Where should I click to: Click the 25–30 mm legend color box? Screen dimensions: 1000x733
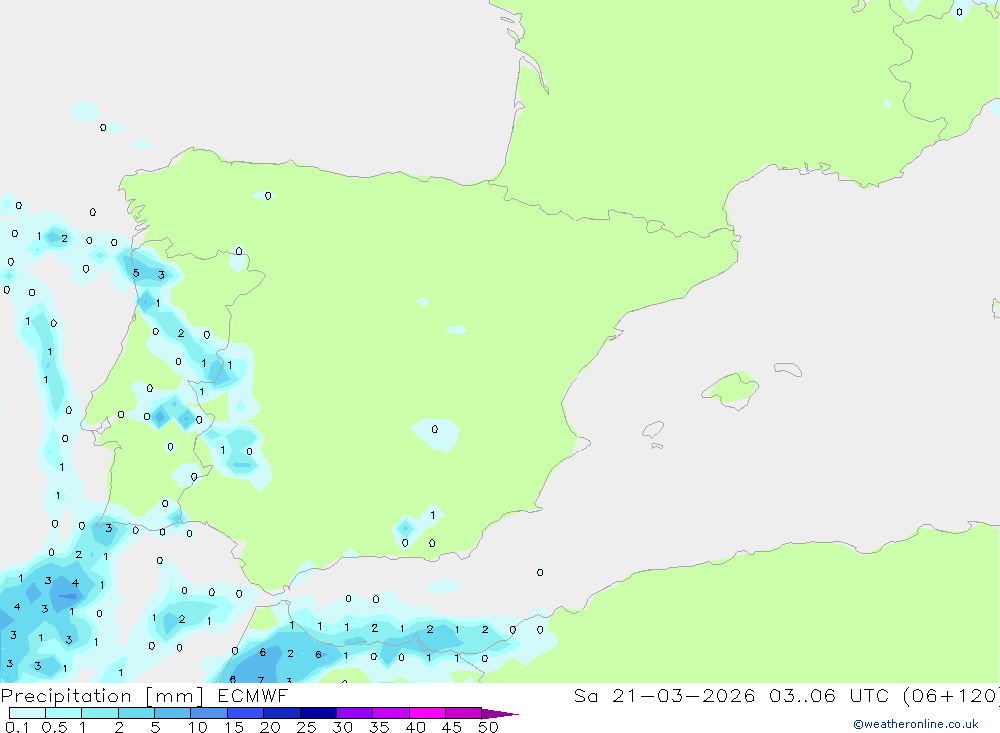click(x=318, y=713)
